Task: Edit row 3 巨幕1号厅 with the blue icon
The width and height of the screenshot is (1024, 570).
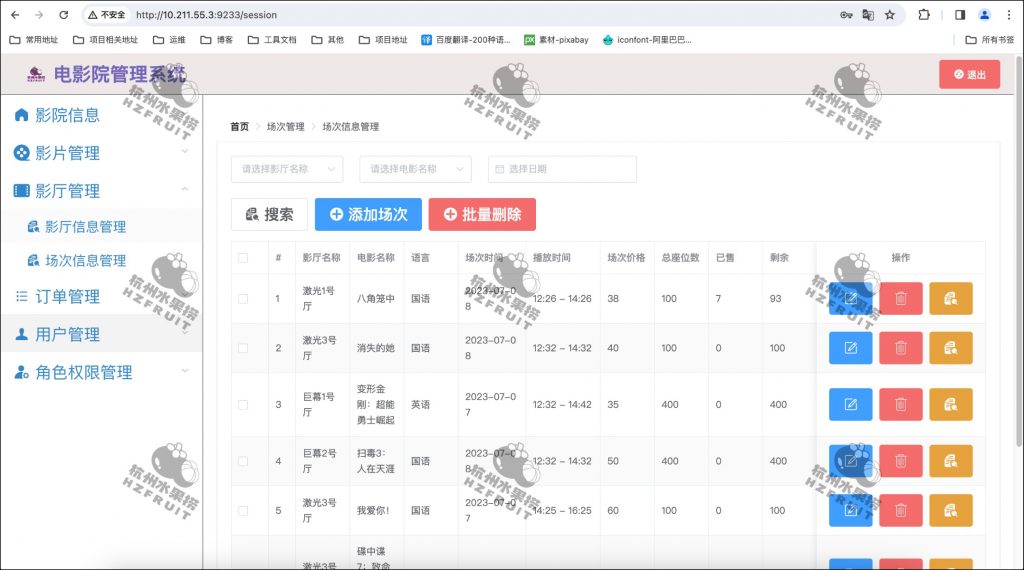Action: click(850, 405)
